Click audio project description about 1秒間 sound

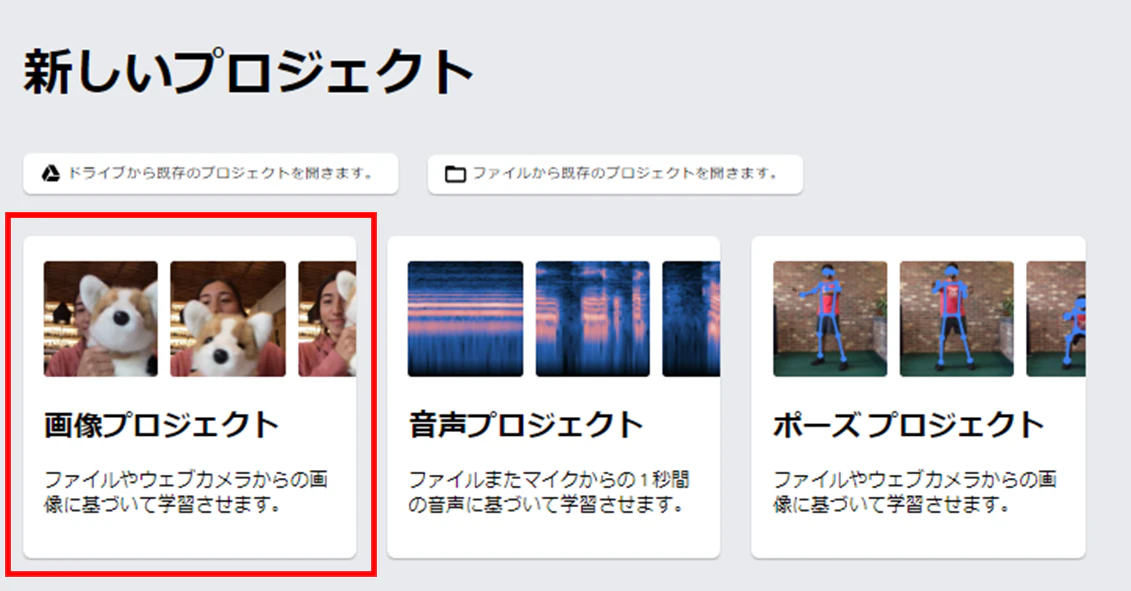point(549,491)
